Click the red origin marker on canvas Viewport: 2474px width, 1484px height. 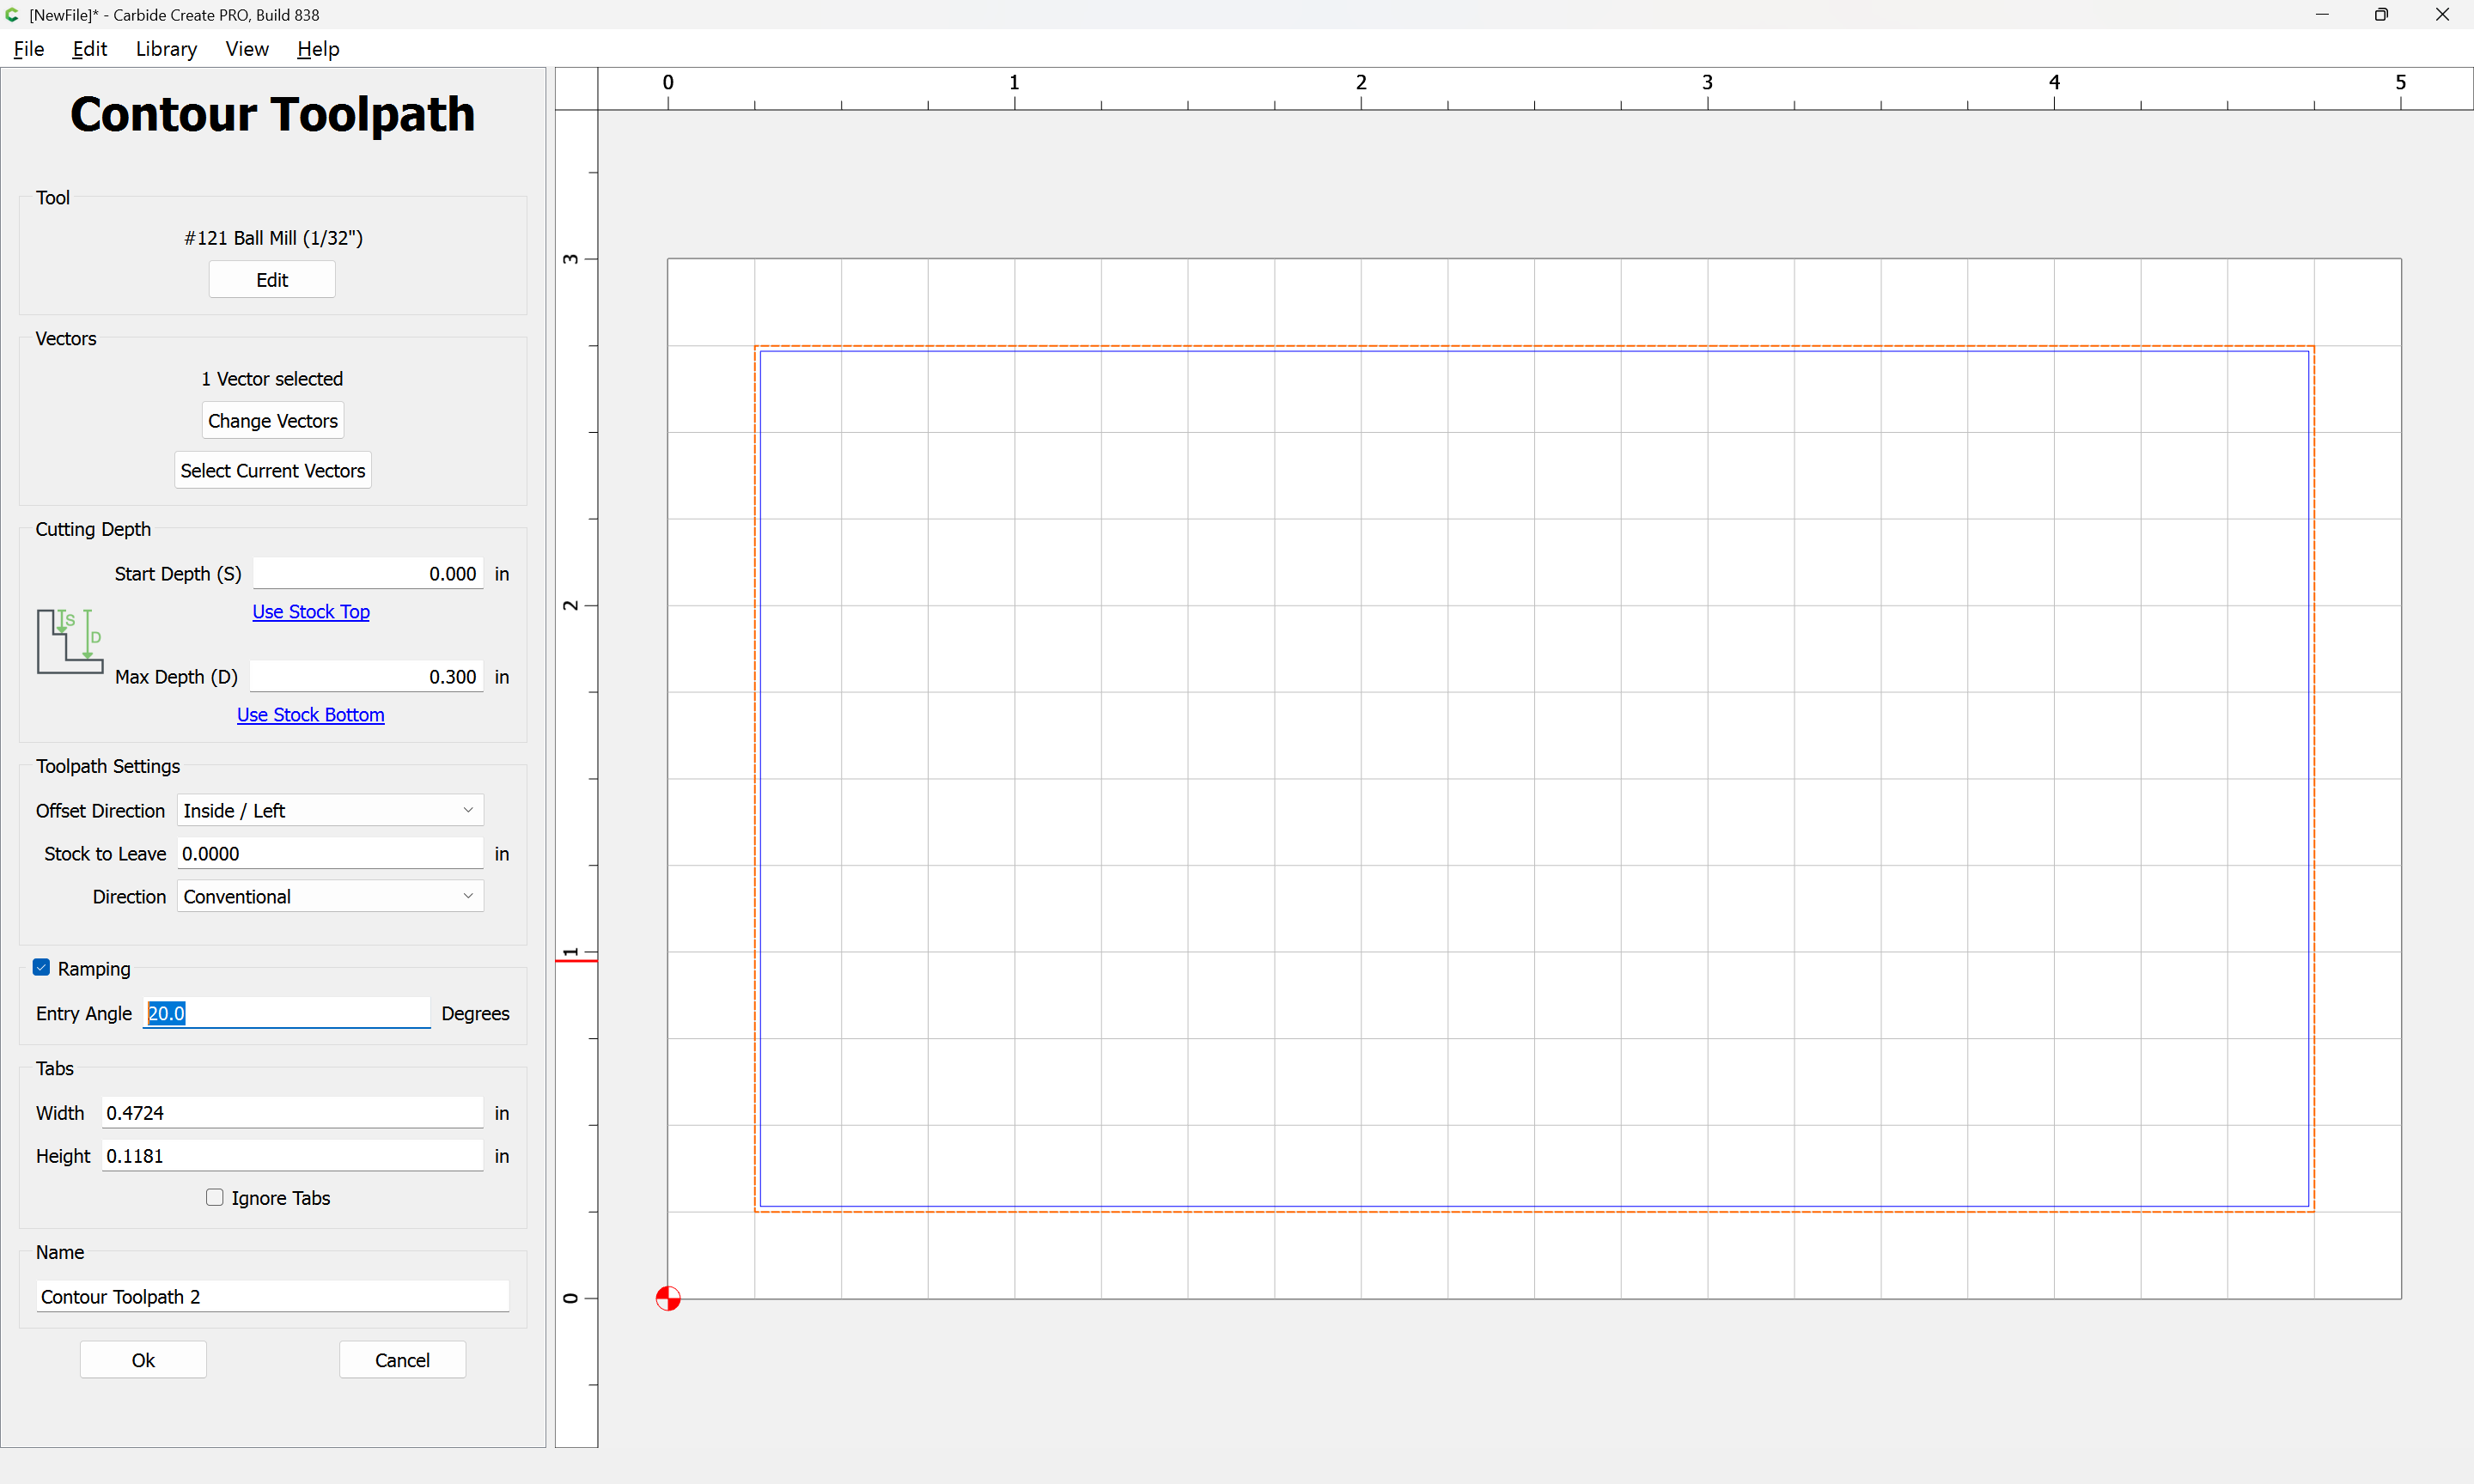668,1298
